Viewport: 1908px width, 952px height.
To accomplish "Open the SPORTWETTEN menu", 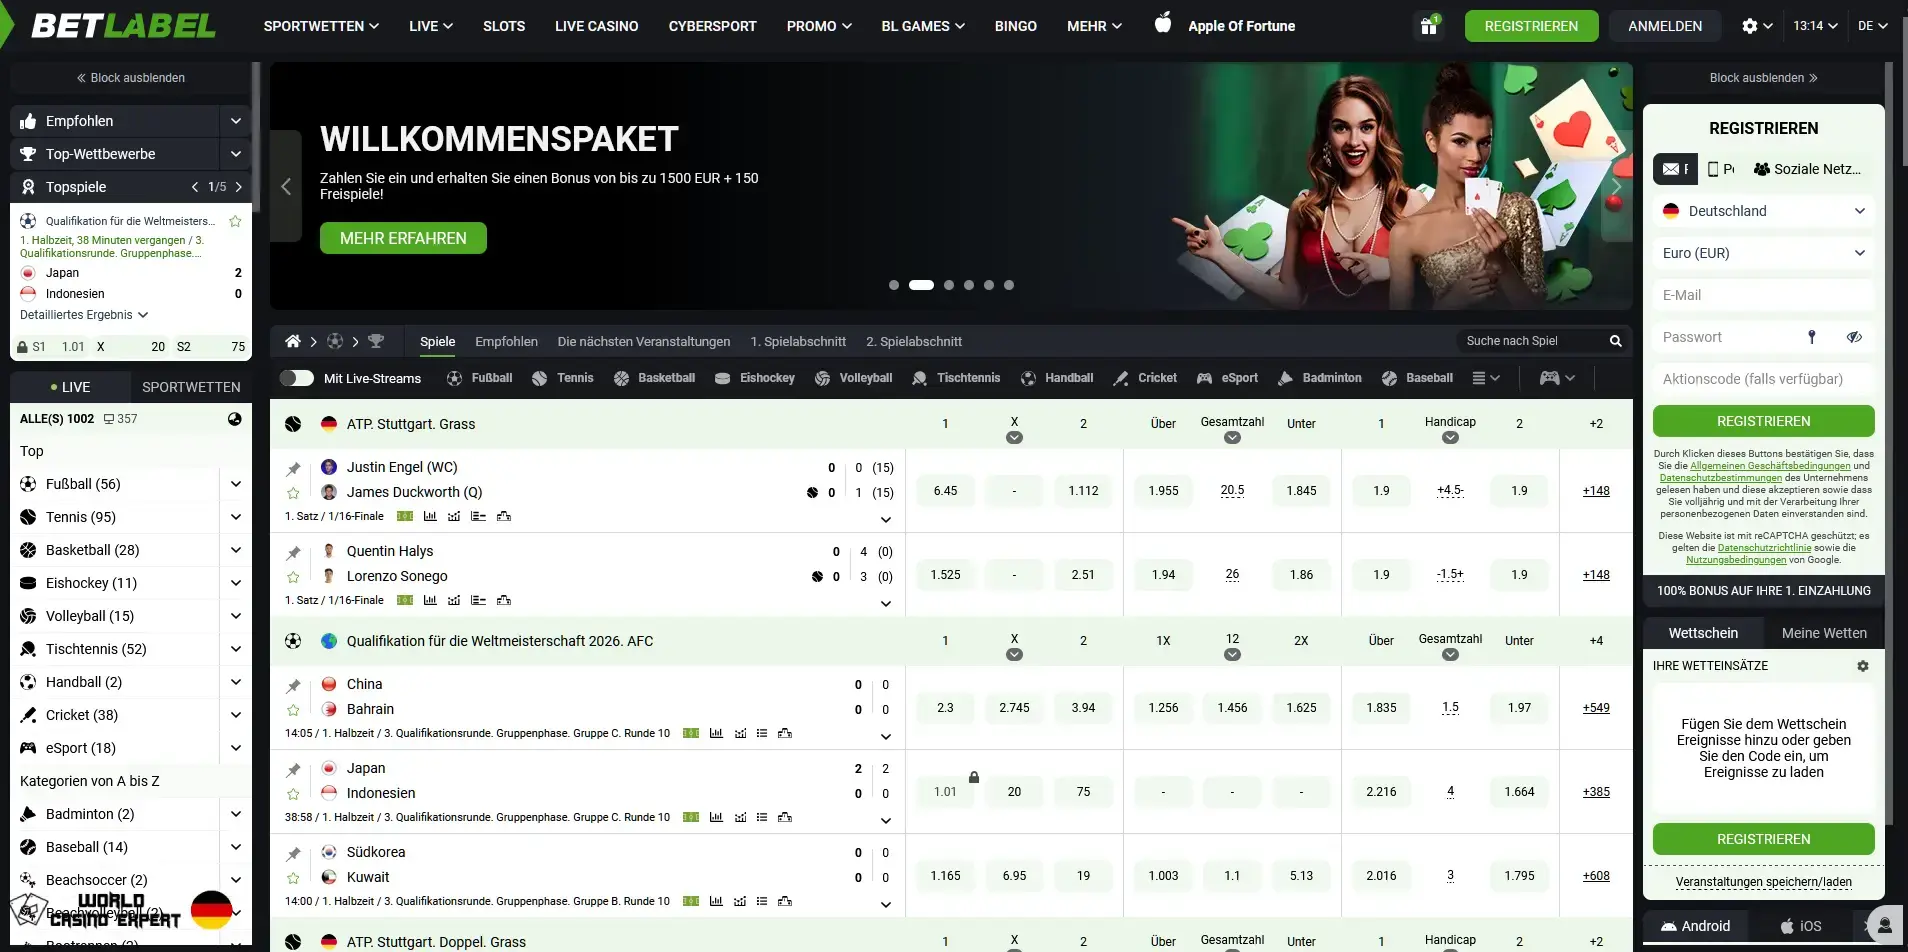I will 321,26.
